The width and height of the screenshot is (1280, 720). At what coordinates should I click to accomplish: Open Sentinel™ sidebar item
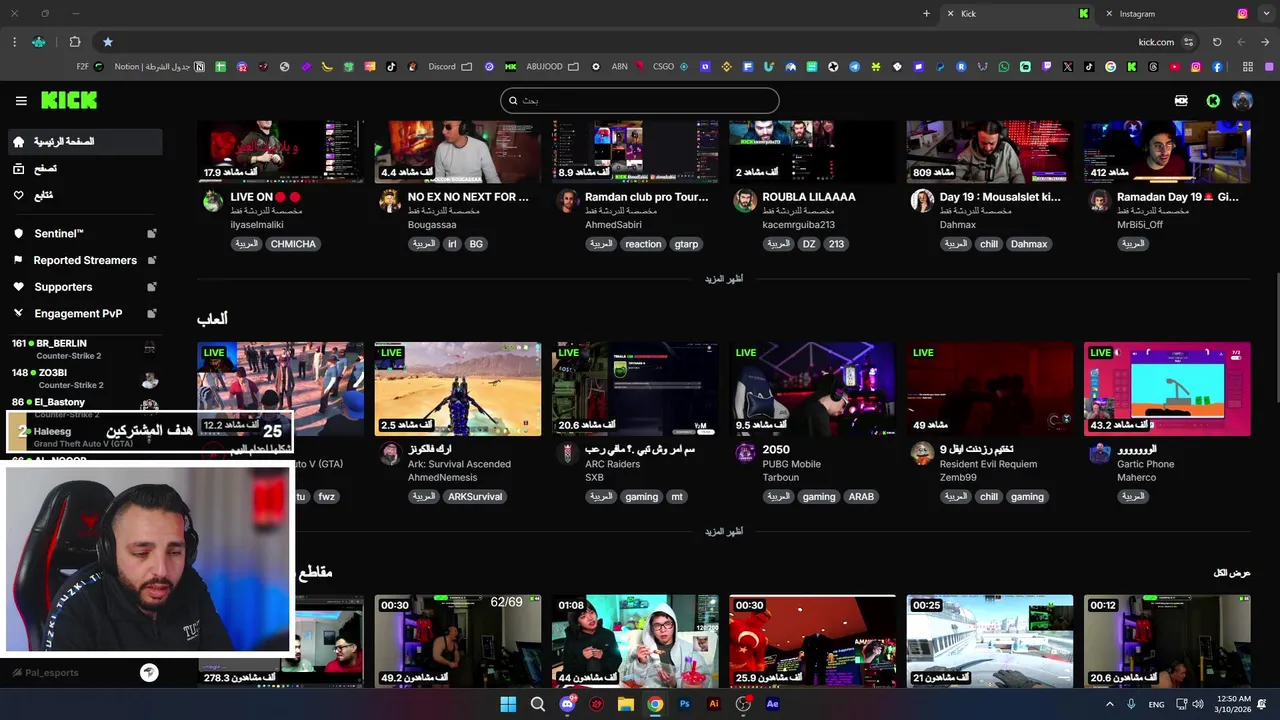pyautogui.click(x=59, y=233)
